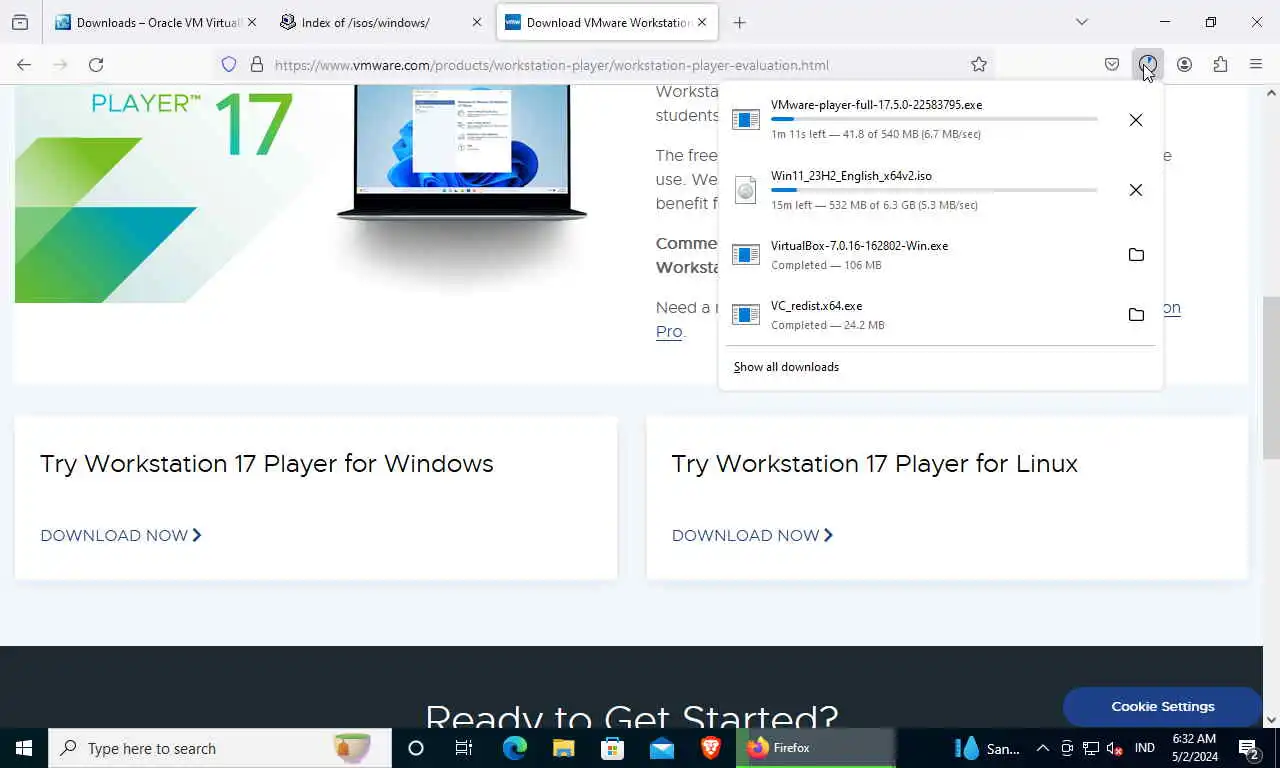Viewport: 1280px width, 768px height.
Task: Click VMware player download progress bar
Action: (x=934, y=119)
